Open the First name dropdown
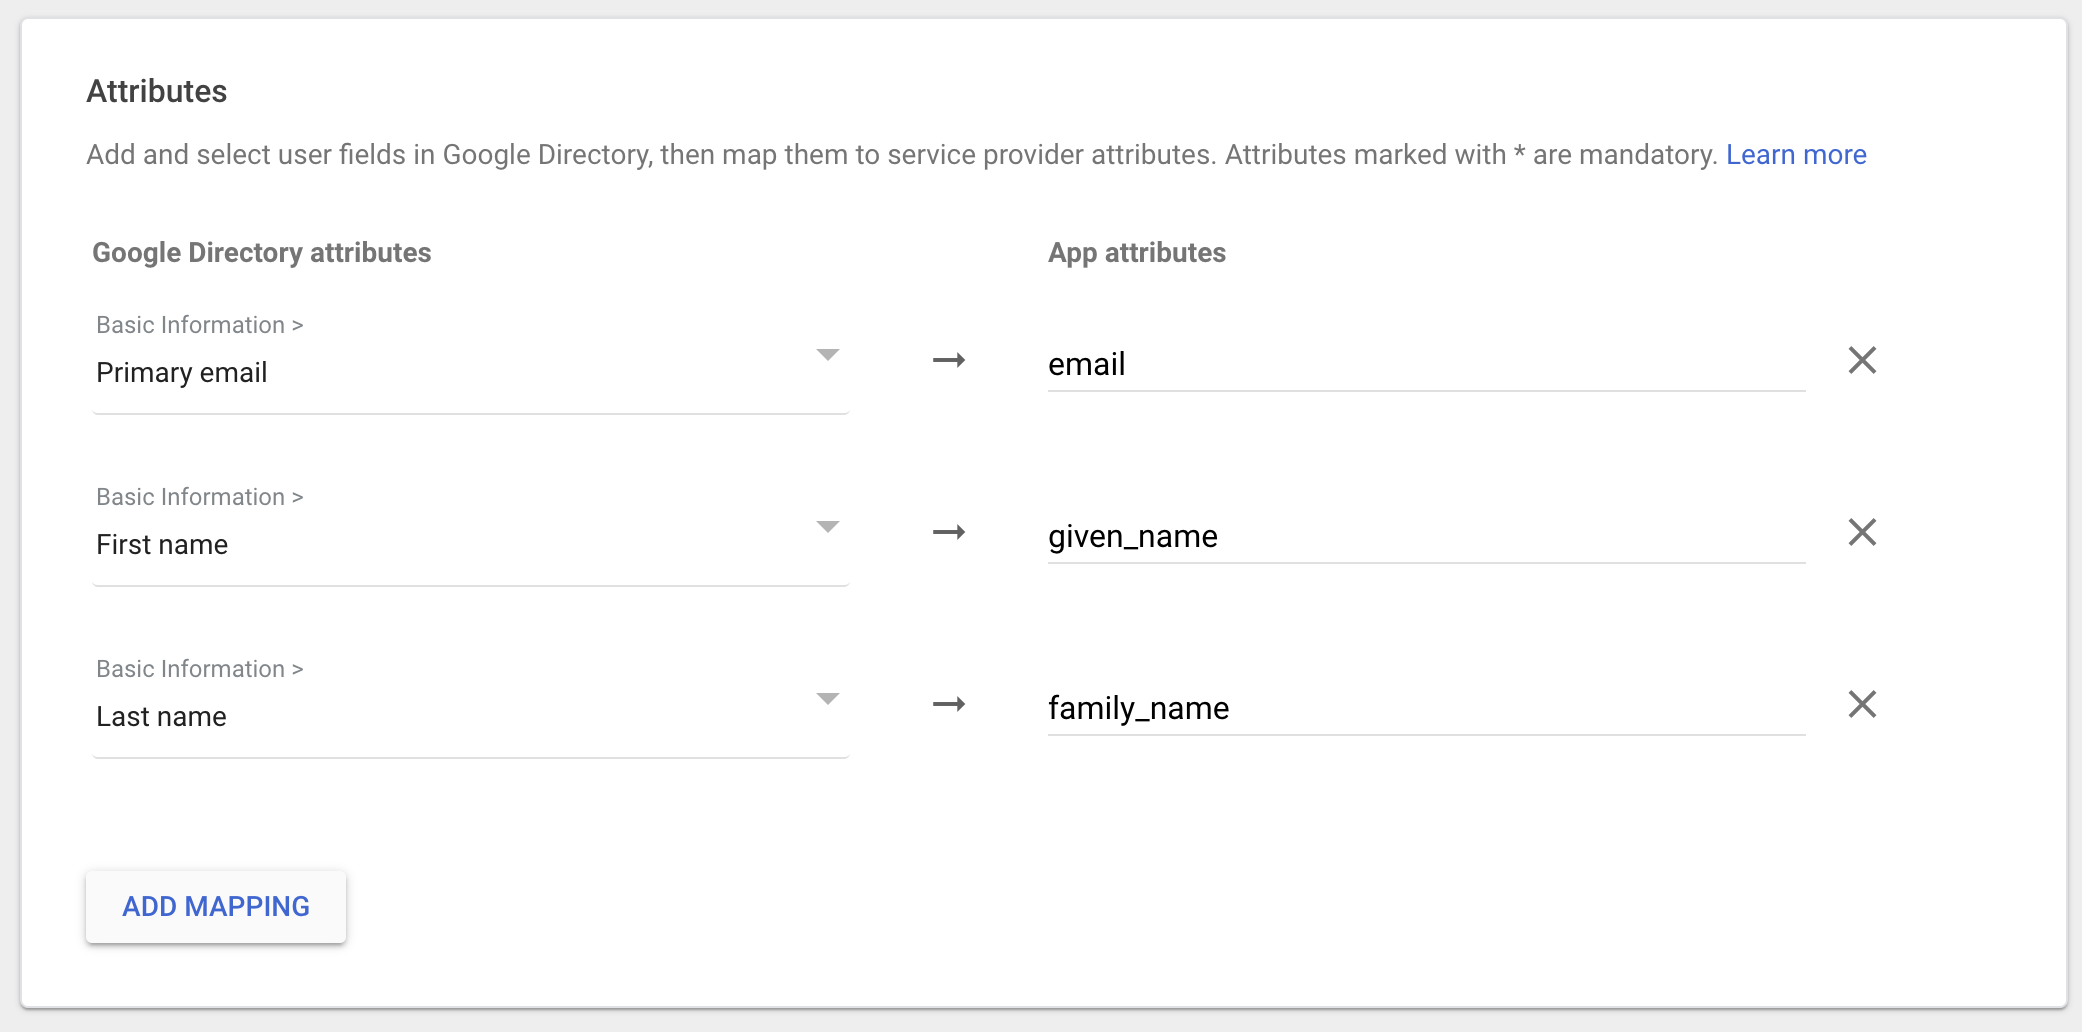 tap(470, 533)
